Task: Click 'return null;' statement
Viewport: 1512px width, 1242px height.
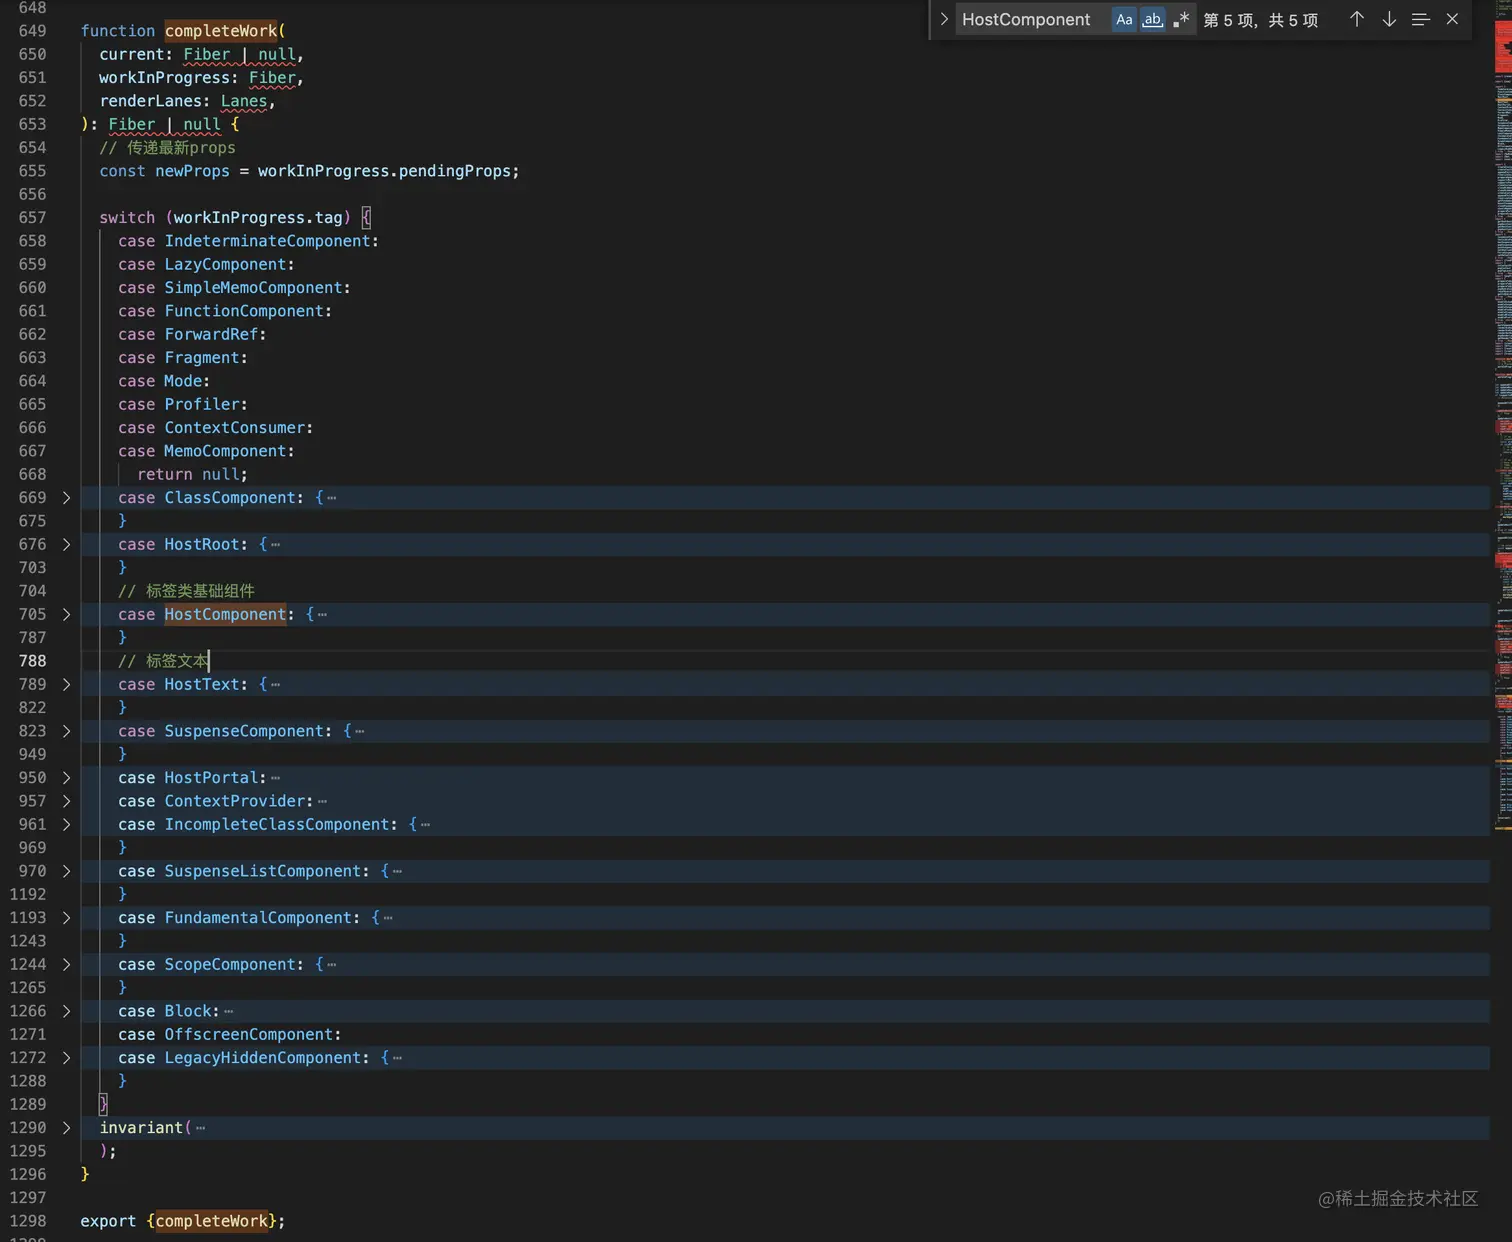Action: pyautogui.click(x=192, y=475)
